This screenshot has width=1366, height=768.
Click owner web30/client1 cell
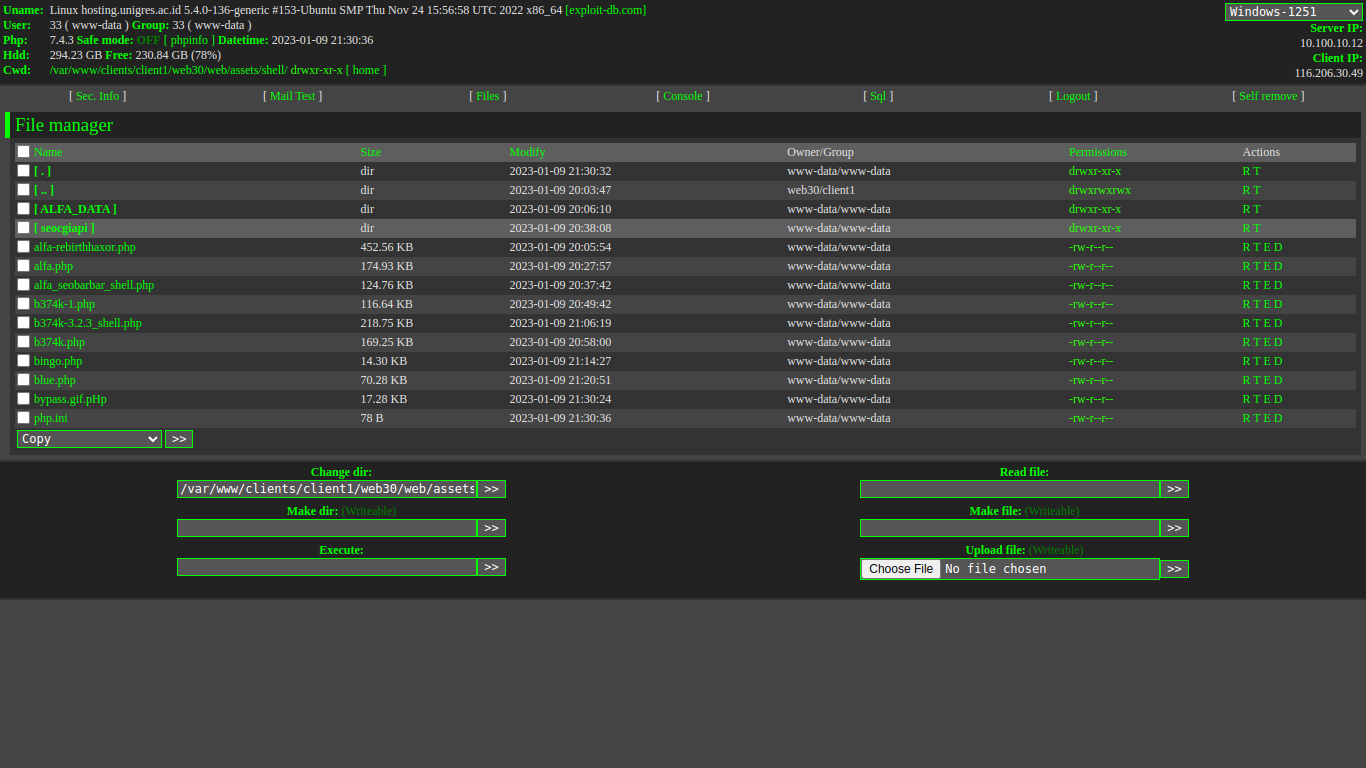pyautogui.click(x=821, y=190)
